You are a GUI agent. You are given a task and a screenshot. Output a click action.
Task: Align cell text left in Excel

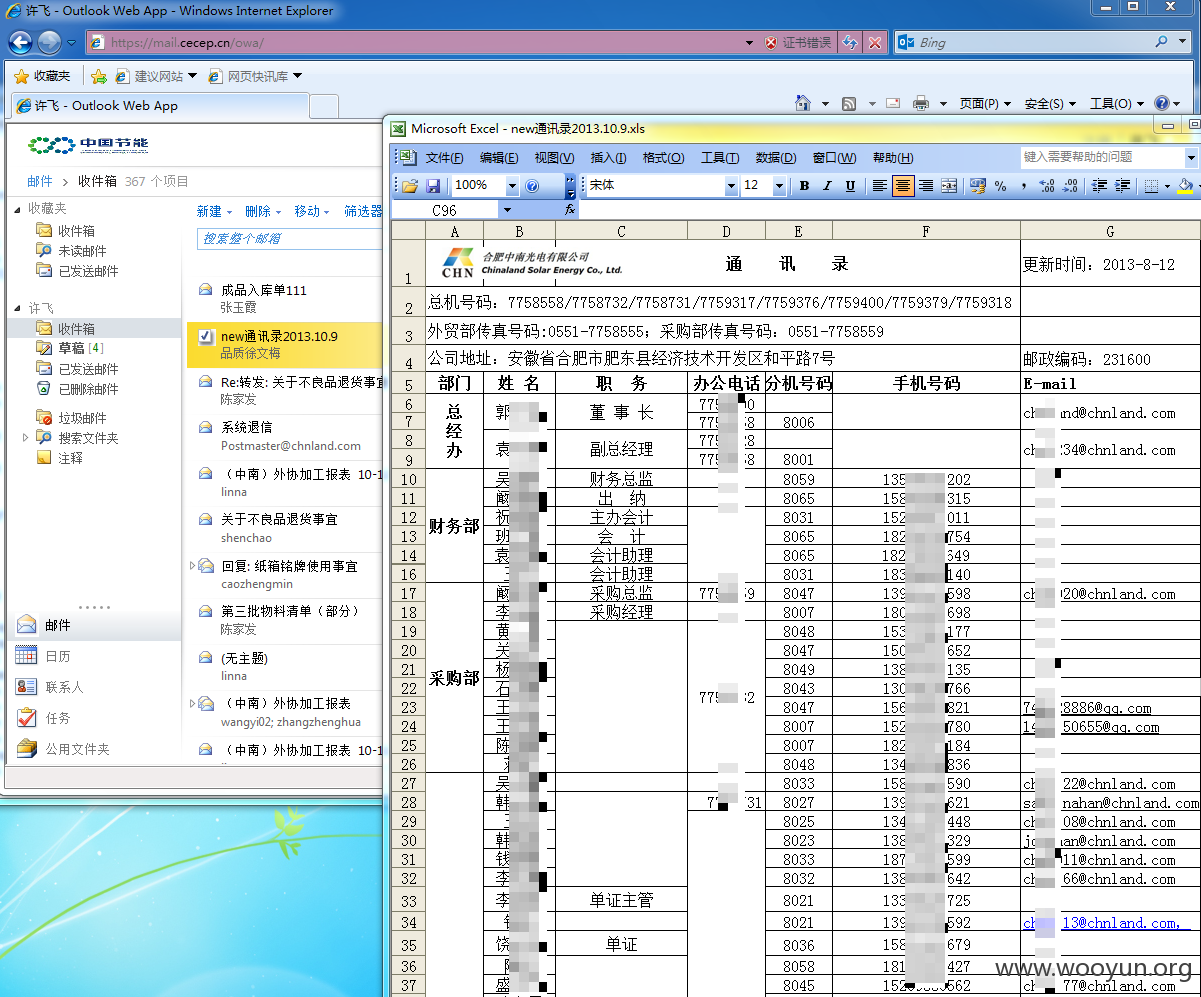879,186
